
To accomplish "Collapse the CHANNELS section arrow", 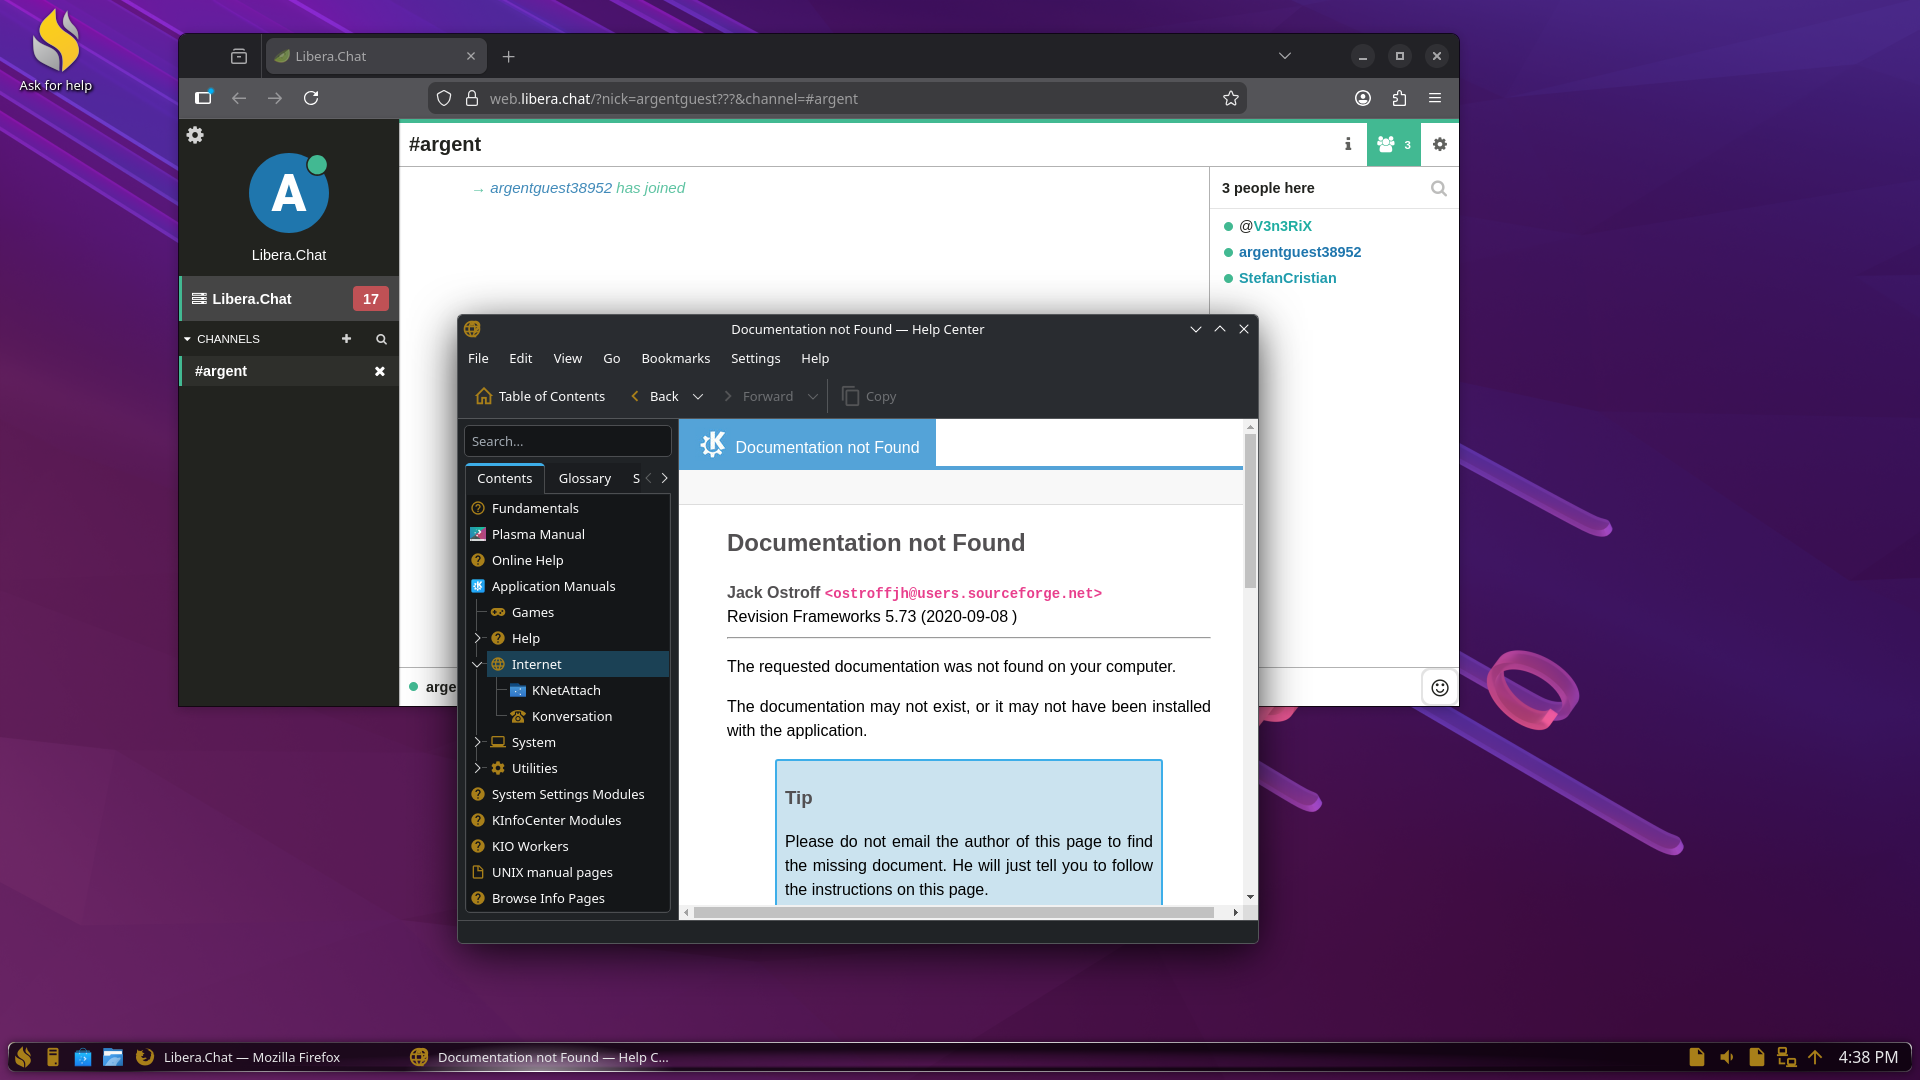I will click(x=187, y=339).
